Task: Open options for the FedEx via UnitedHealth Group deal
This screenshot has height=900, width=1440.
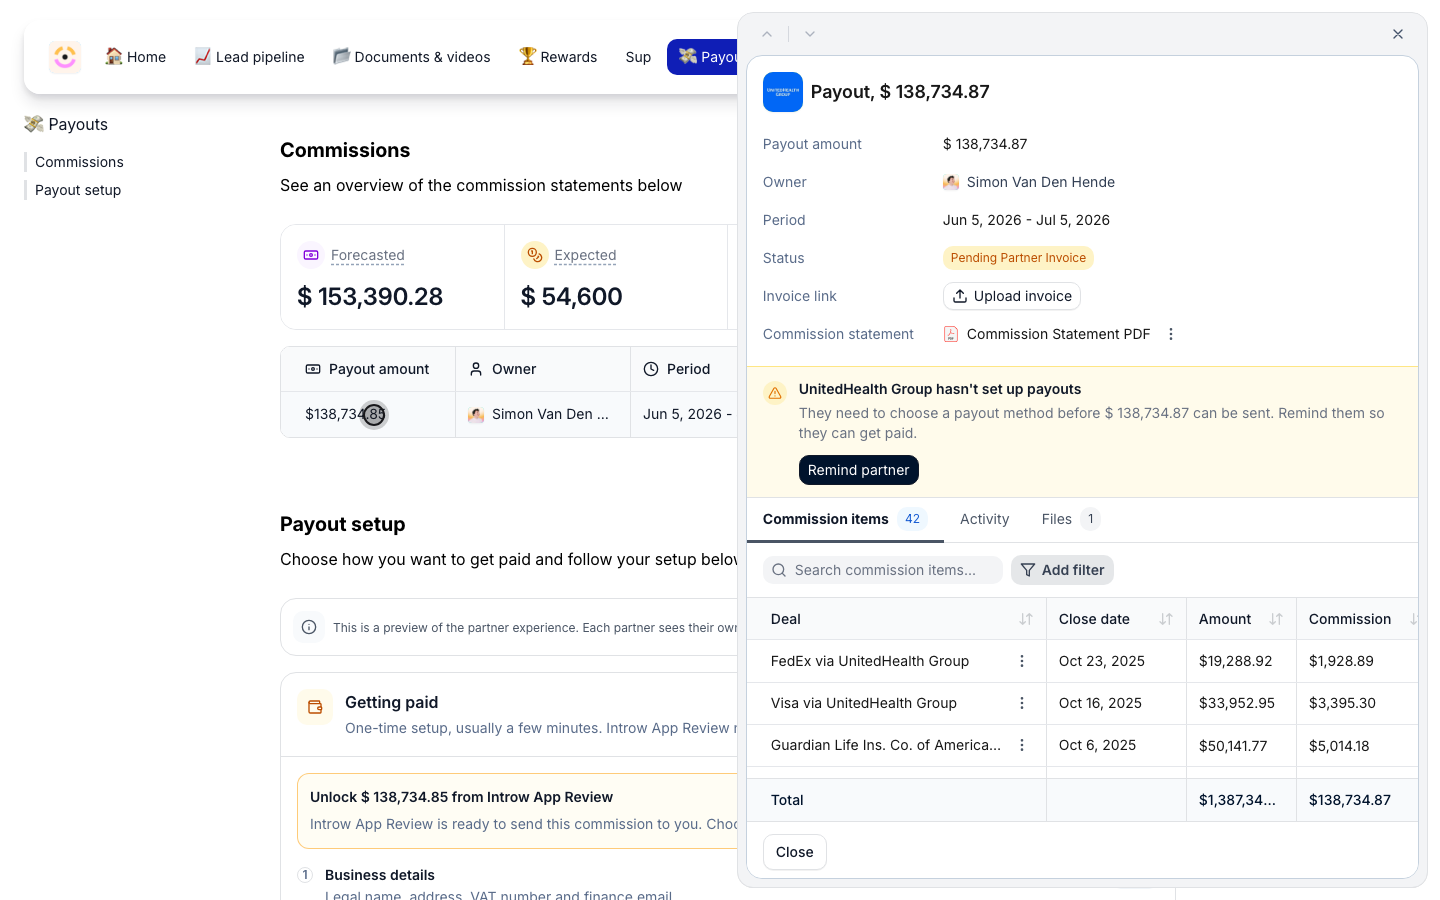Action: 1022,661
